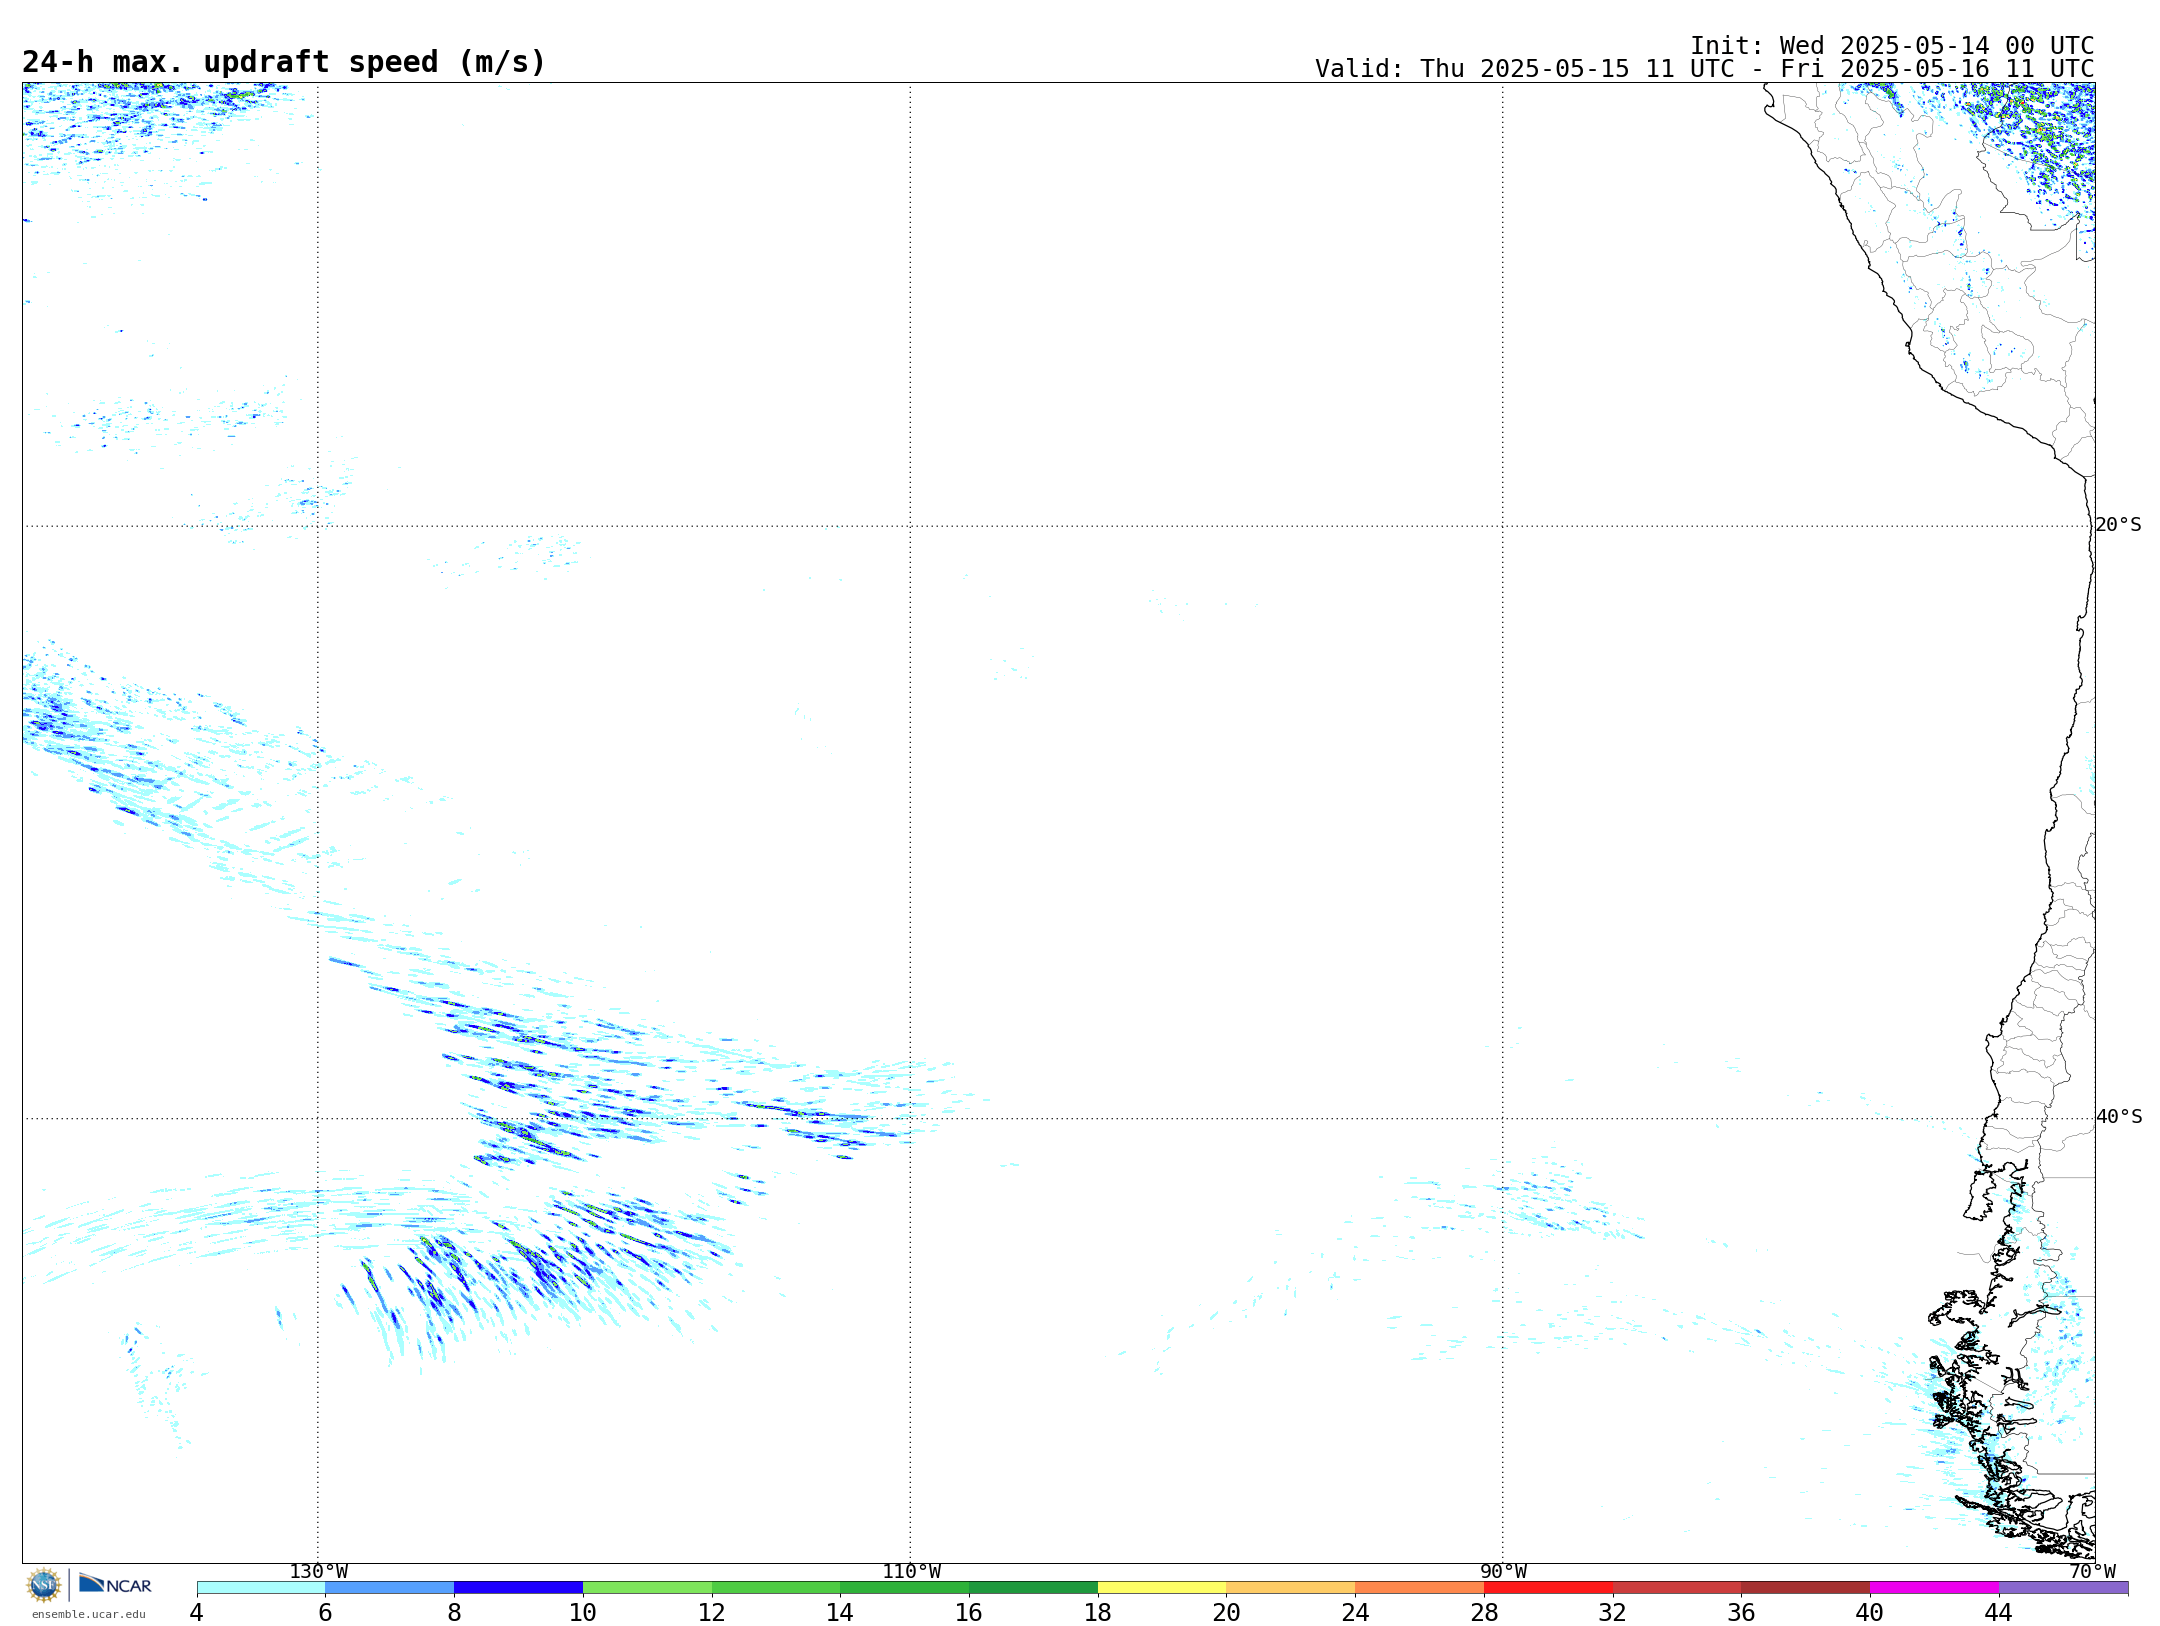This screenshot has width=2160, height=1626.
Task: Click the colorbar label '28'
Action: coord(1484,1612)
